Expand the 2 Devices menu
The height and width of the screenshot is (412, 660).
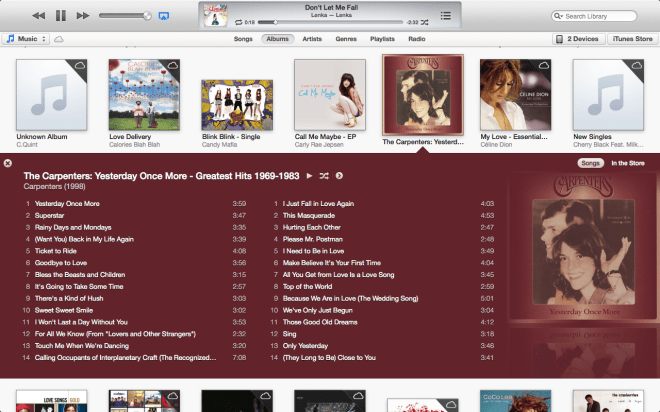tap(577, 39)
